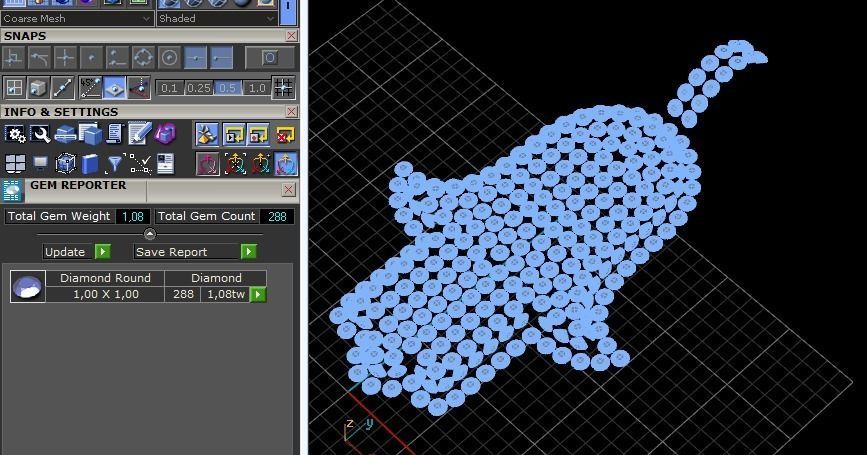Collapse the gem totals with up-arrow
Image resolution: width=867 pixels, height=455 pixels.
click(149, 234)
